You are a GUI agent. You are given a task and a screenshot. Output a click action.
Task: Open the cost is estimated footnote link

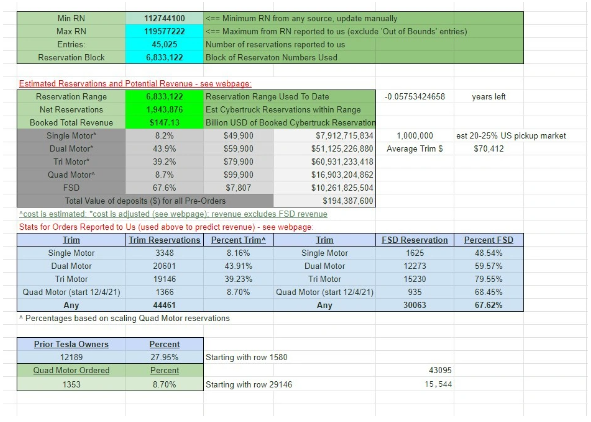[x=173, y=214]
